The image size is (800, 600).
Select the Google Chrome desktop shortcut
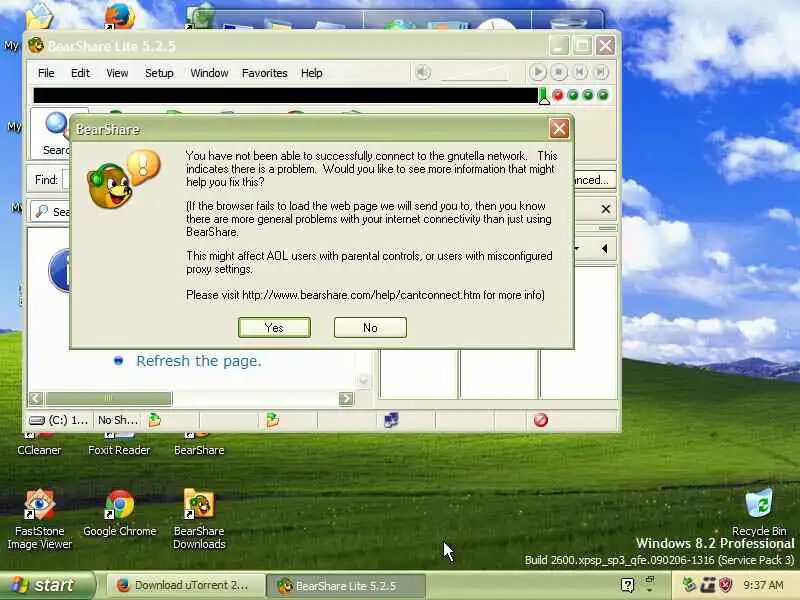pyautogui.click(x=119, y=513)
